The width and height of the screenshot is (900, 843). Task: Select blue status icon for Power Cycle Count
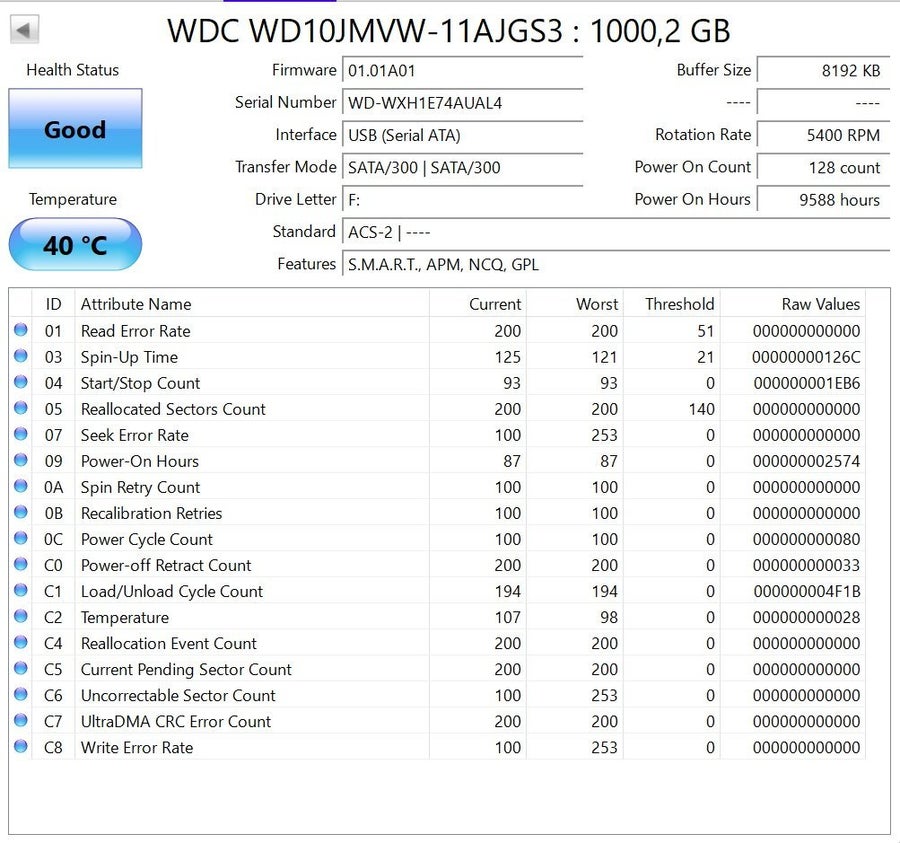pyautogui.click(x=21, y=538)
